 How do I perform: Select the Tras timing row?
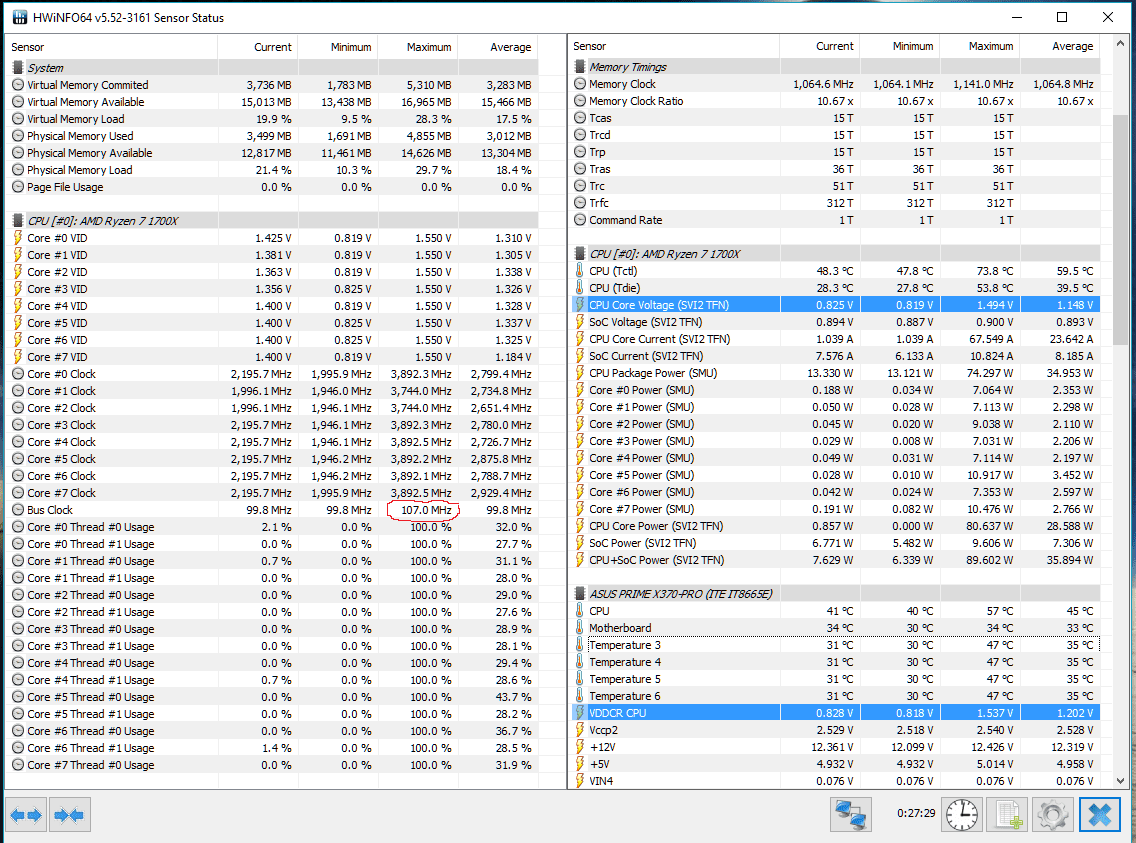coord(836,169)
